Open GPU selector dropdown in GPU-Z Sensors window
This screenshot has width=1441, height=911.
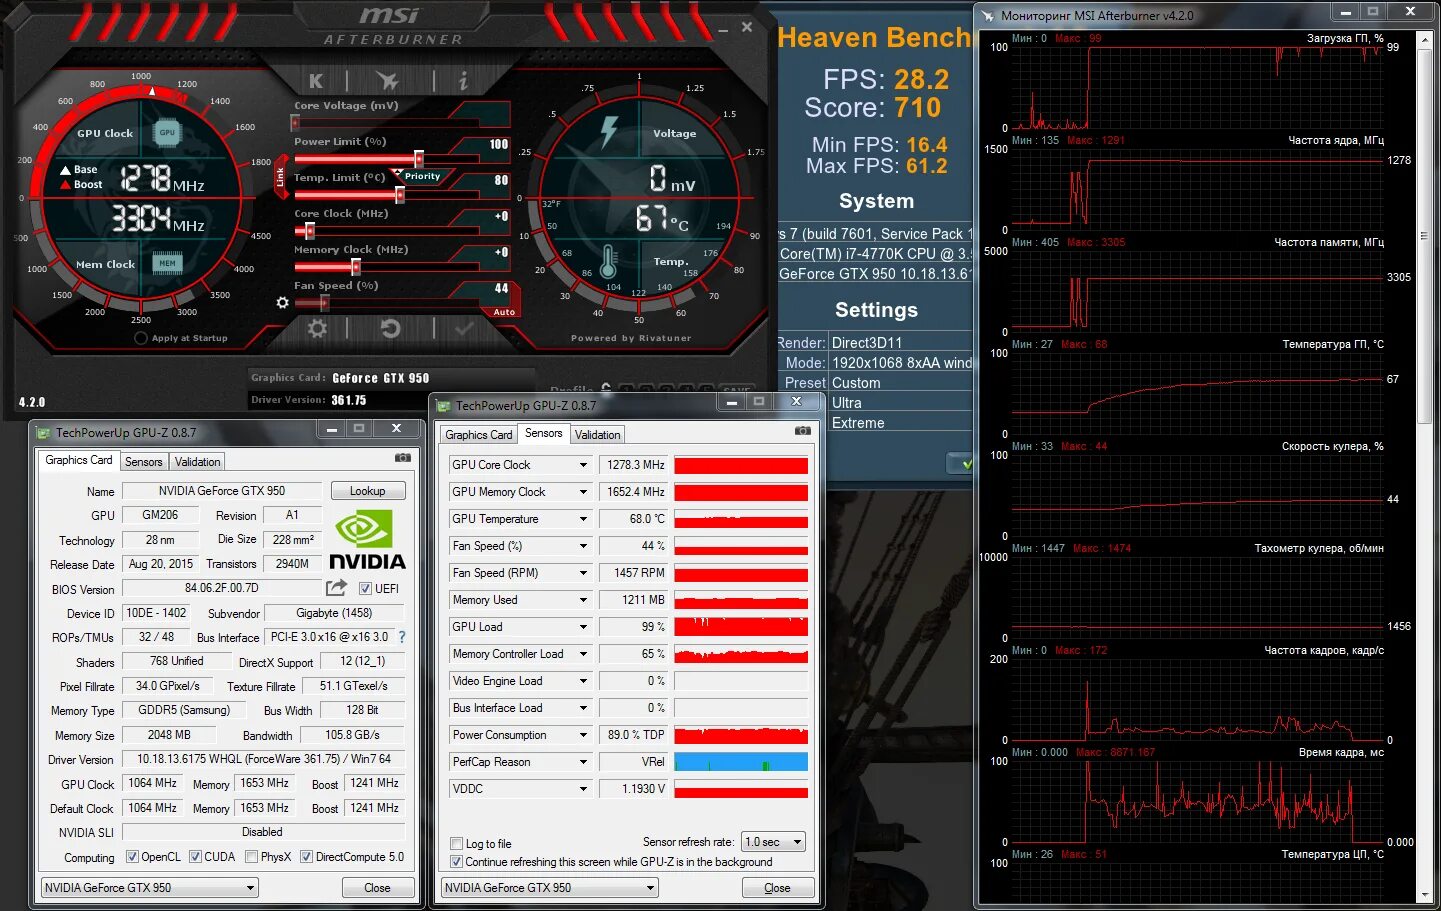point(549,888)
